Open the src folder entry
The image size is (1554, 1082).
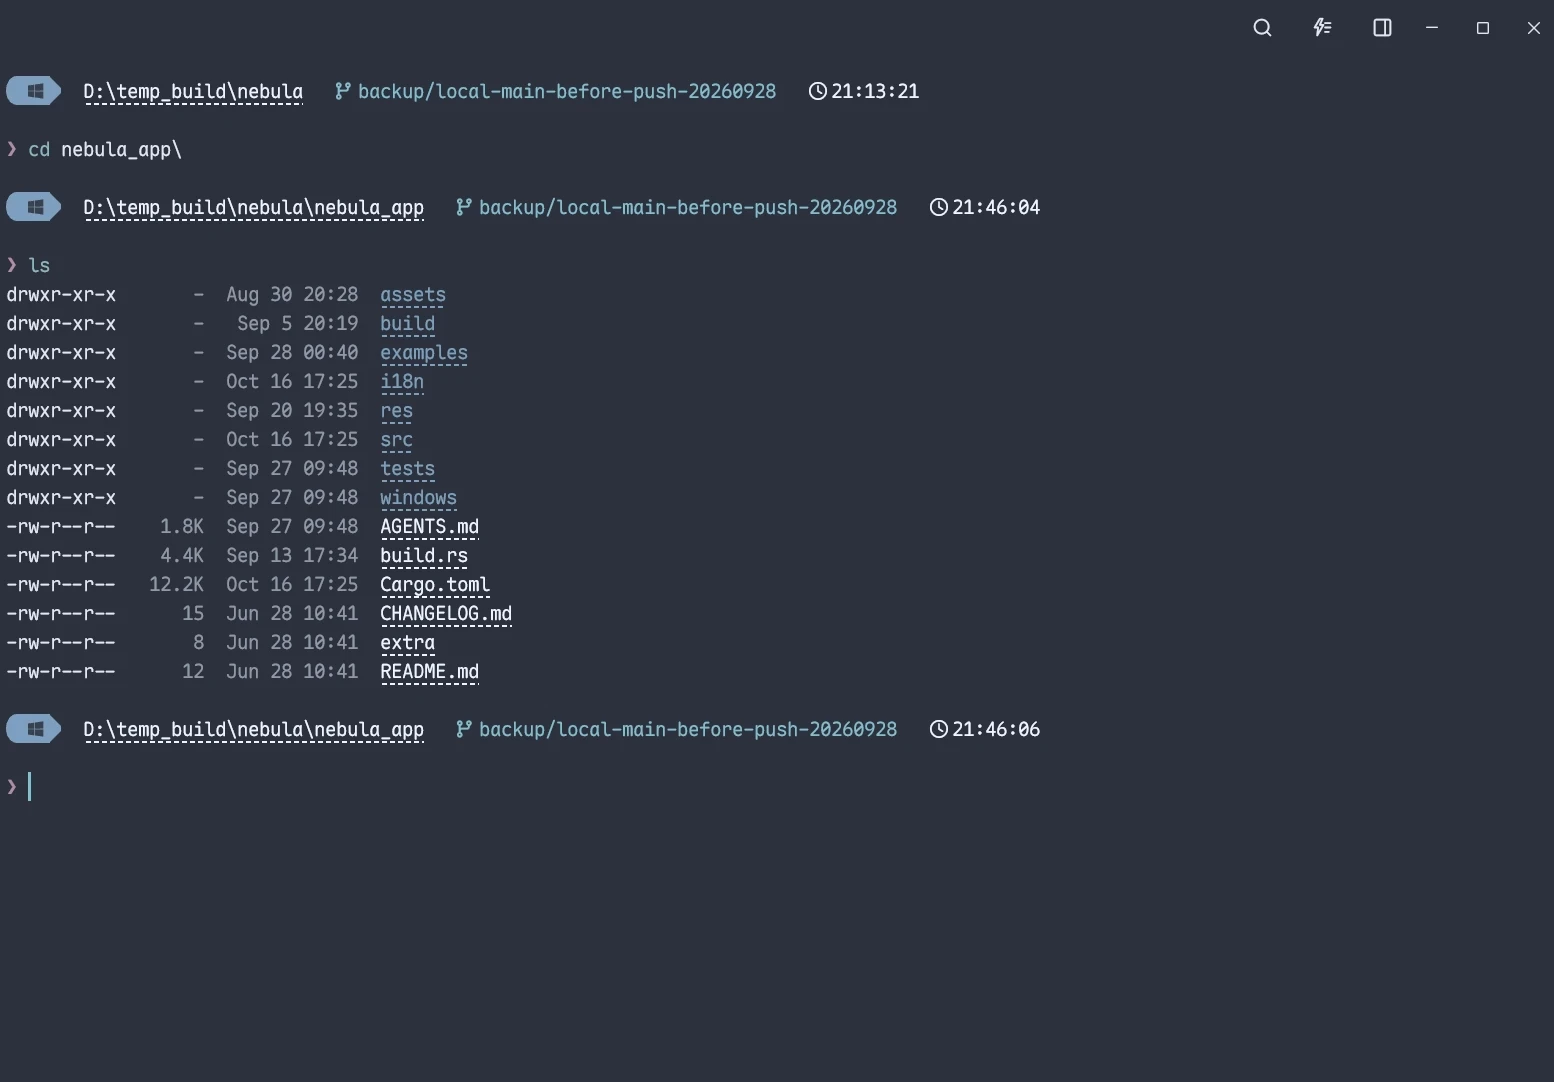396,440
